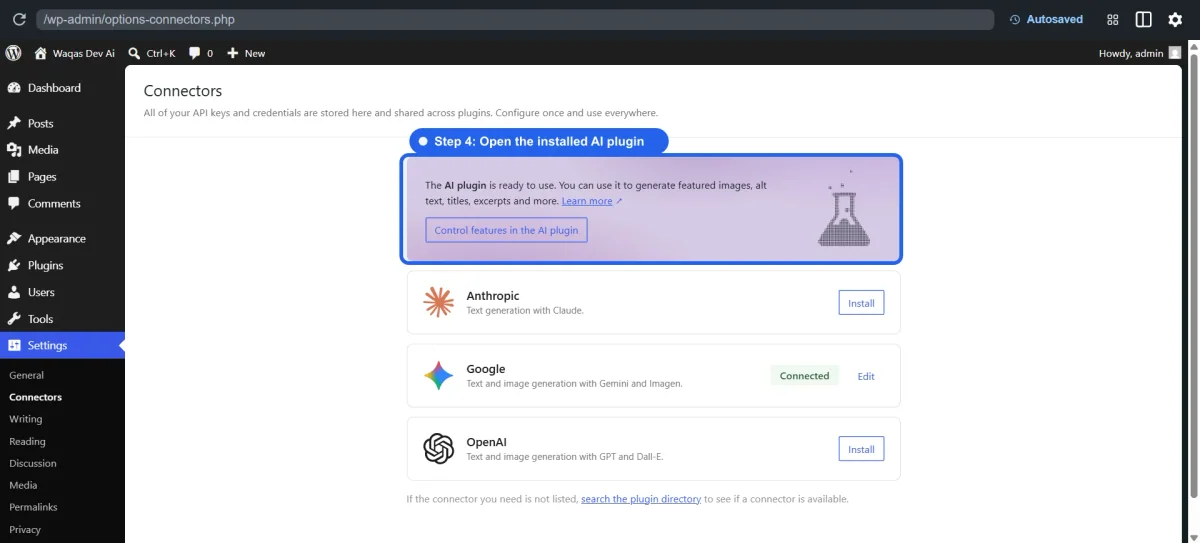Install the Anthropic connector
The image size is (1200, 543).
coord(861,303)
